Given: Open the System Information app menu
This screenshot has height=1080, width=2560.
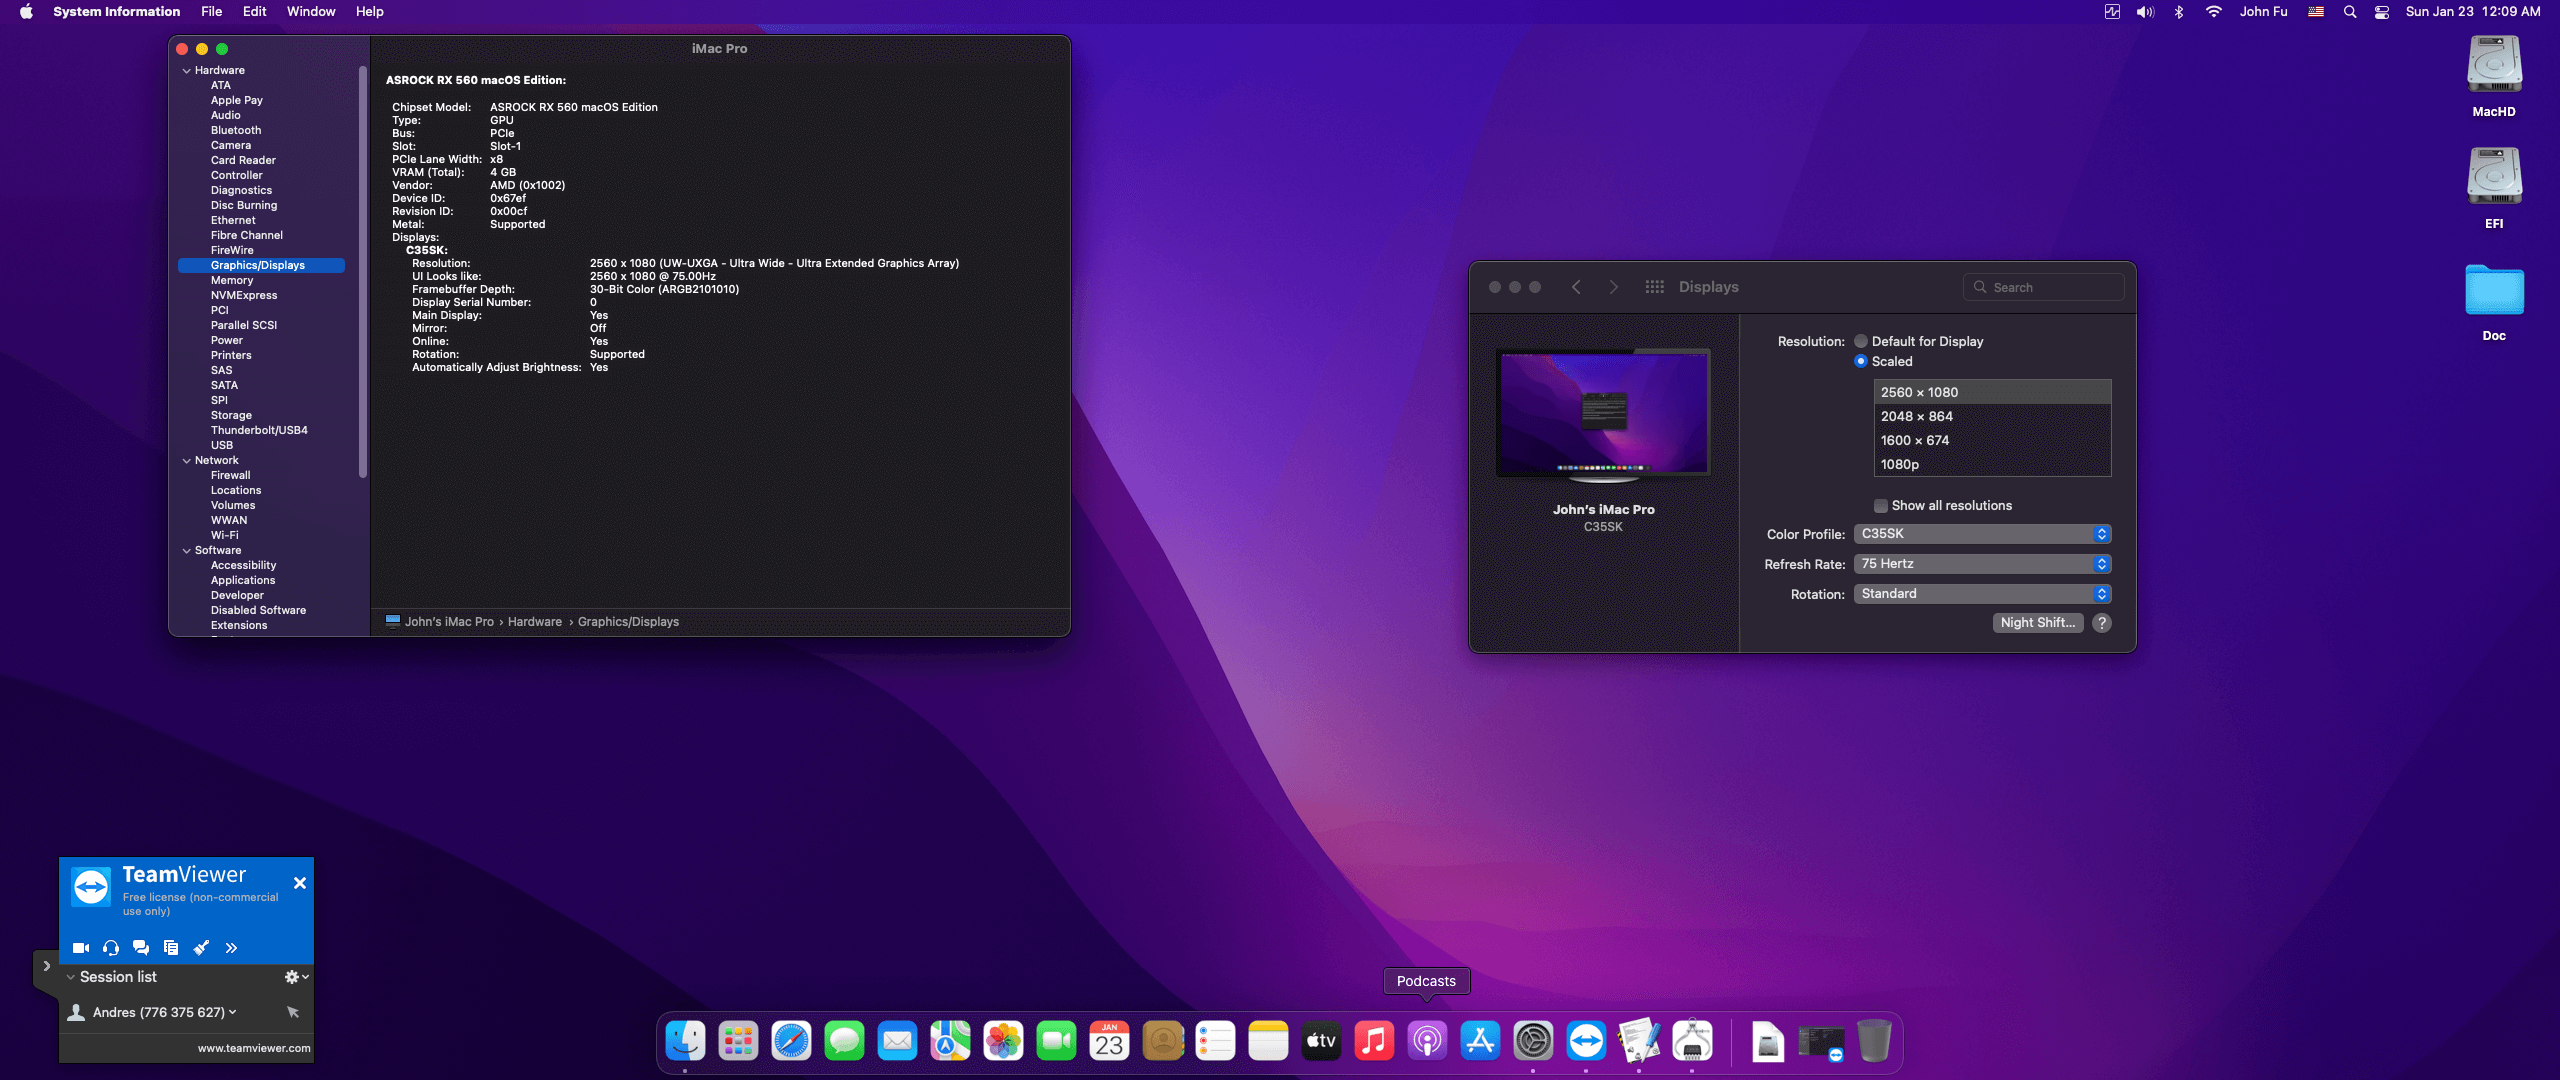Looking at the screenshot, I should click(117, 11).
